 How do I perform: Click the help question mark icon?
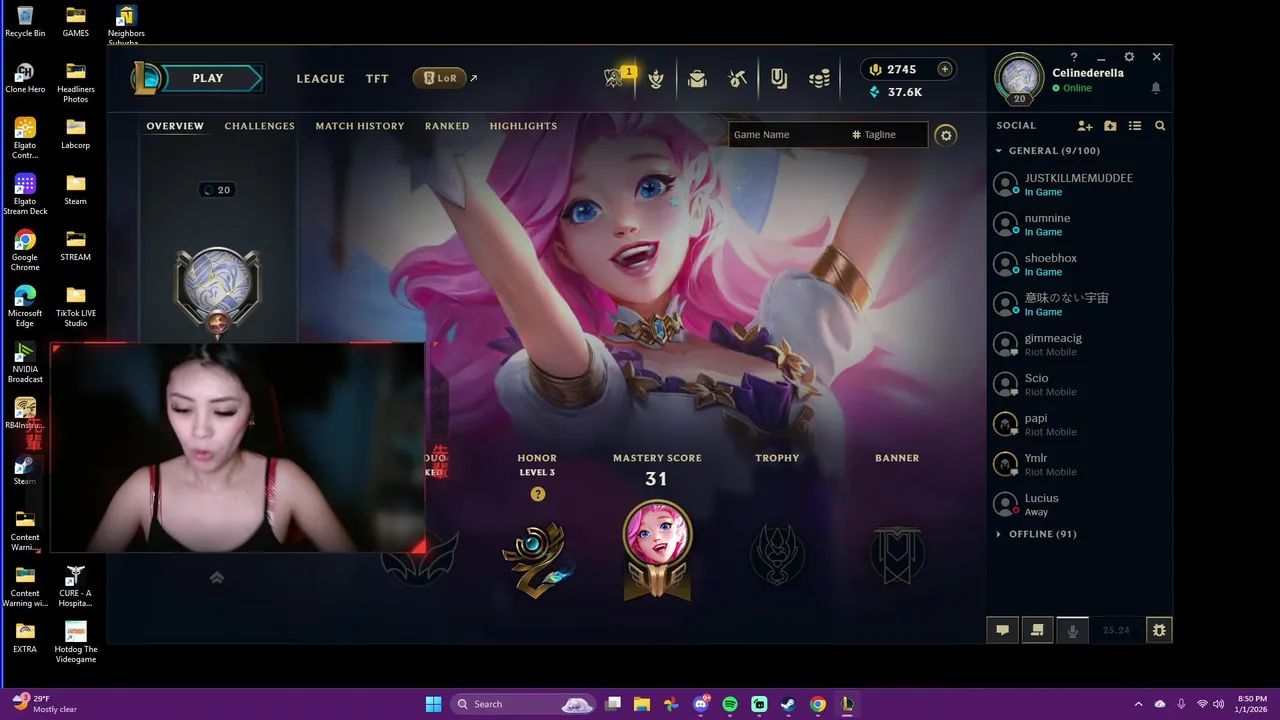coord(1074,57)
